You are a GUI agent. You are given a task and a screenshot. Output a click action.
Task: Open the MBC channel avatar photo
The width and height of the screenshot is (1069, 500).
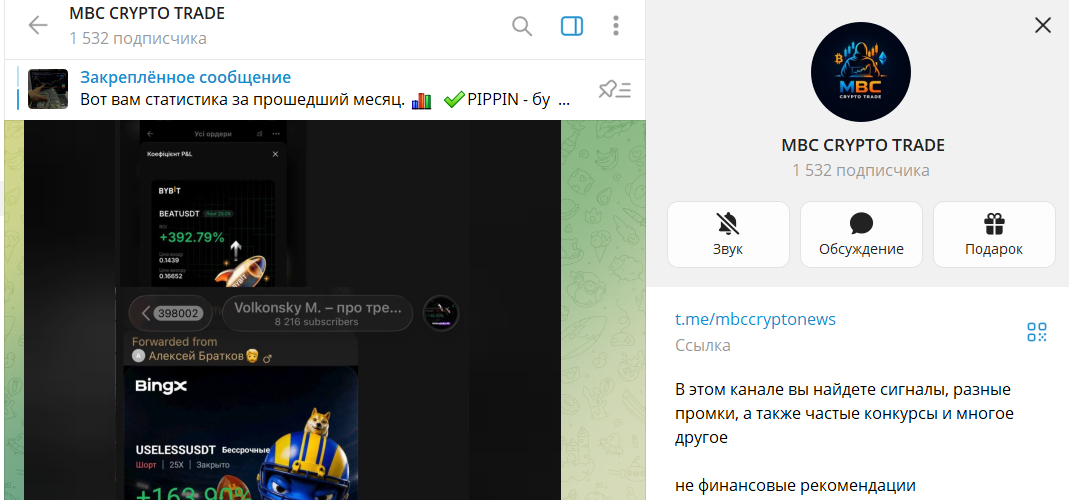(x=860, y=72)
